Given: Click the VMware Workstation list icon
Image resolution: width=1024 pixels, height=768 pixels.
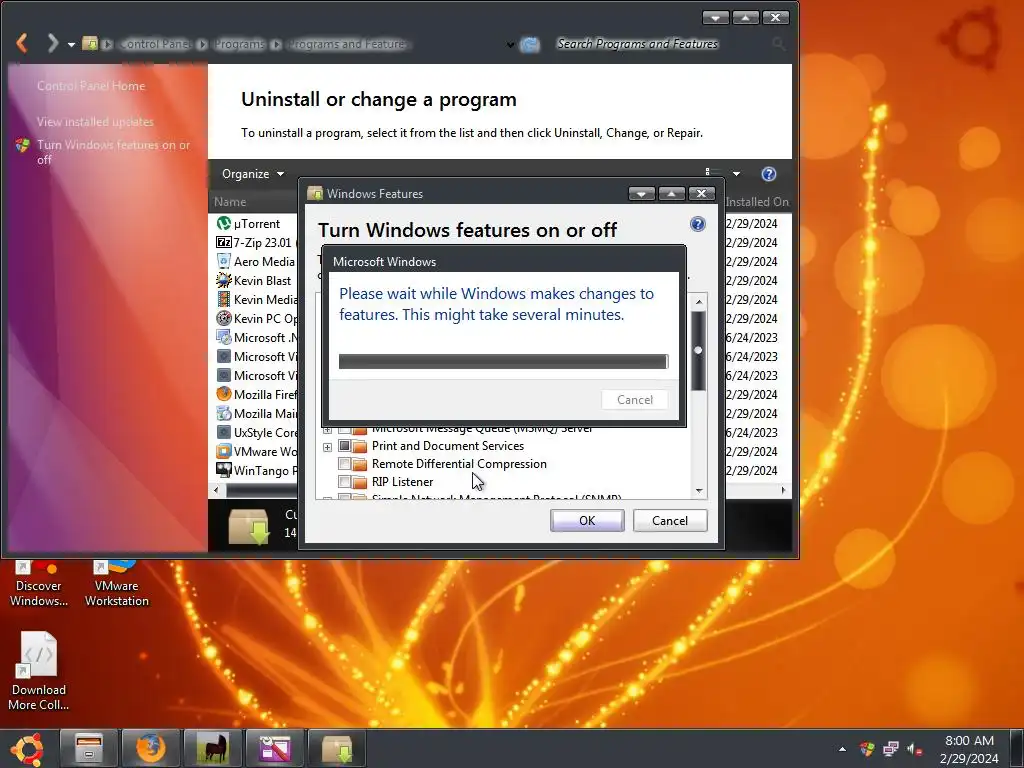Looking at the screenshot, I should (x=223, y=451).
